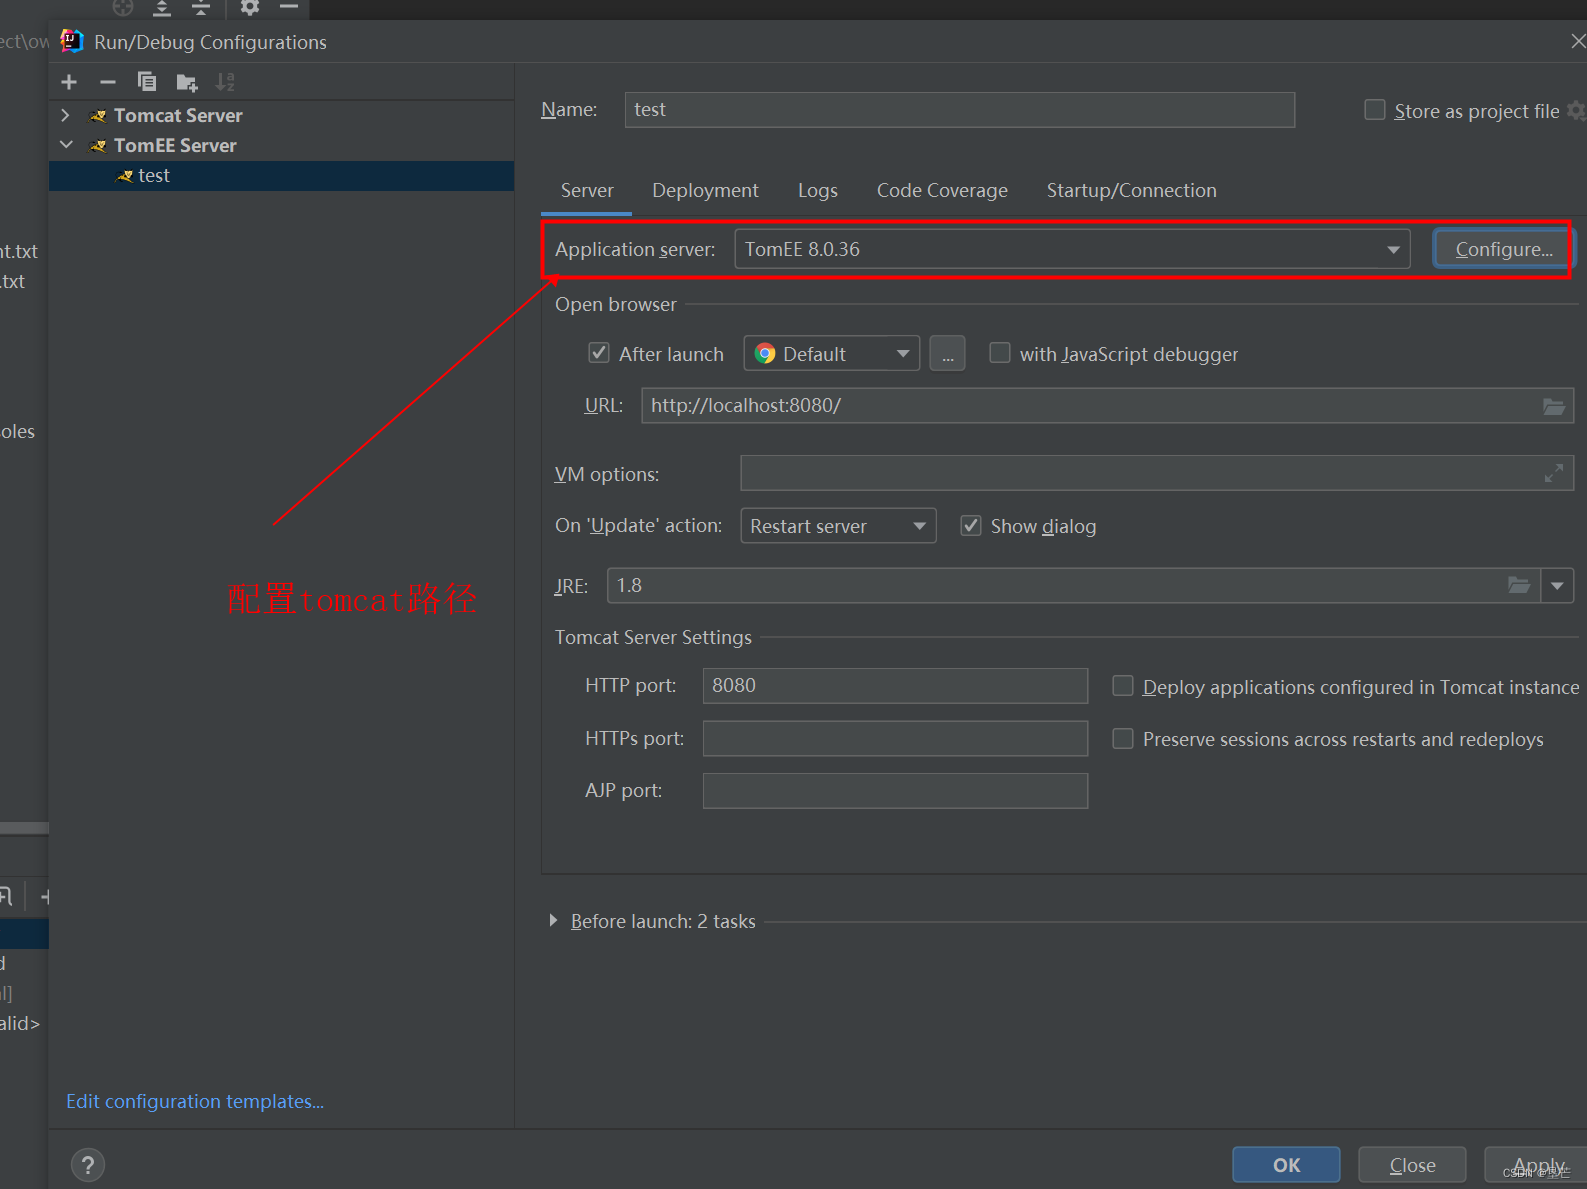
Task: Click the Apply button
Action: pyautogui.click(x=1538, y=1165)
